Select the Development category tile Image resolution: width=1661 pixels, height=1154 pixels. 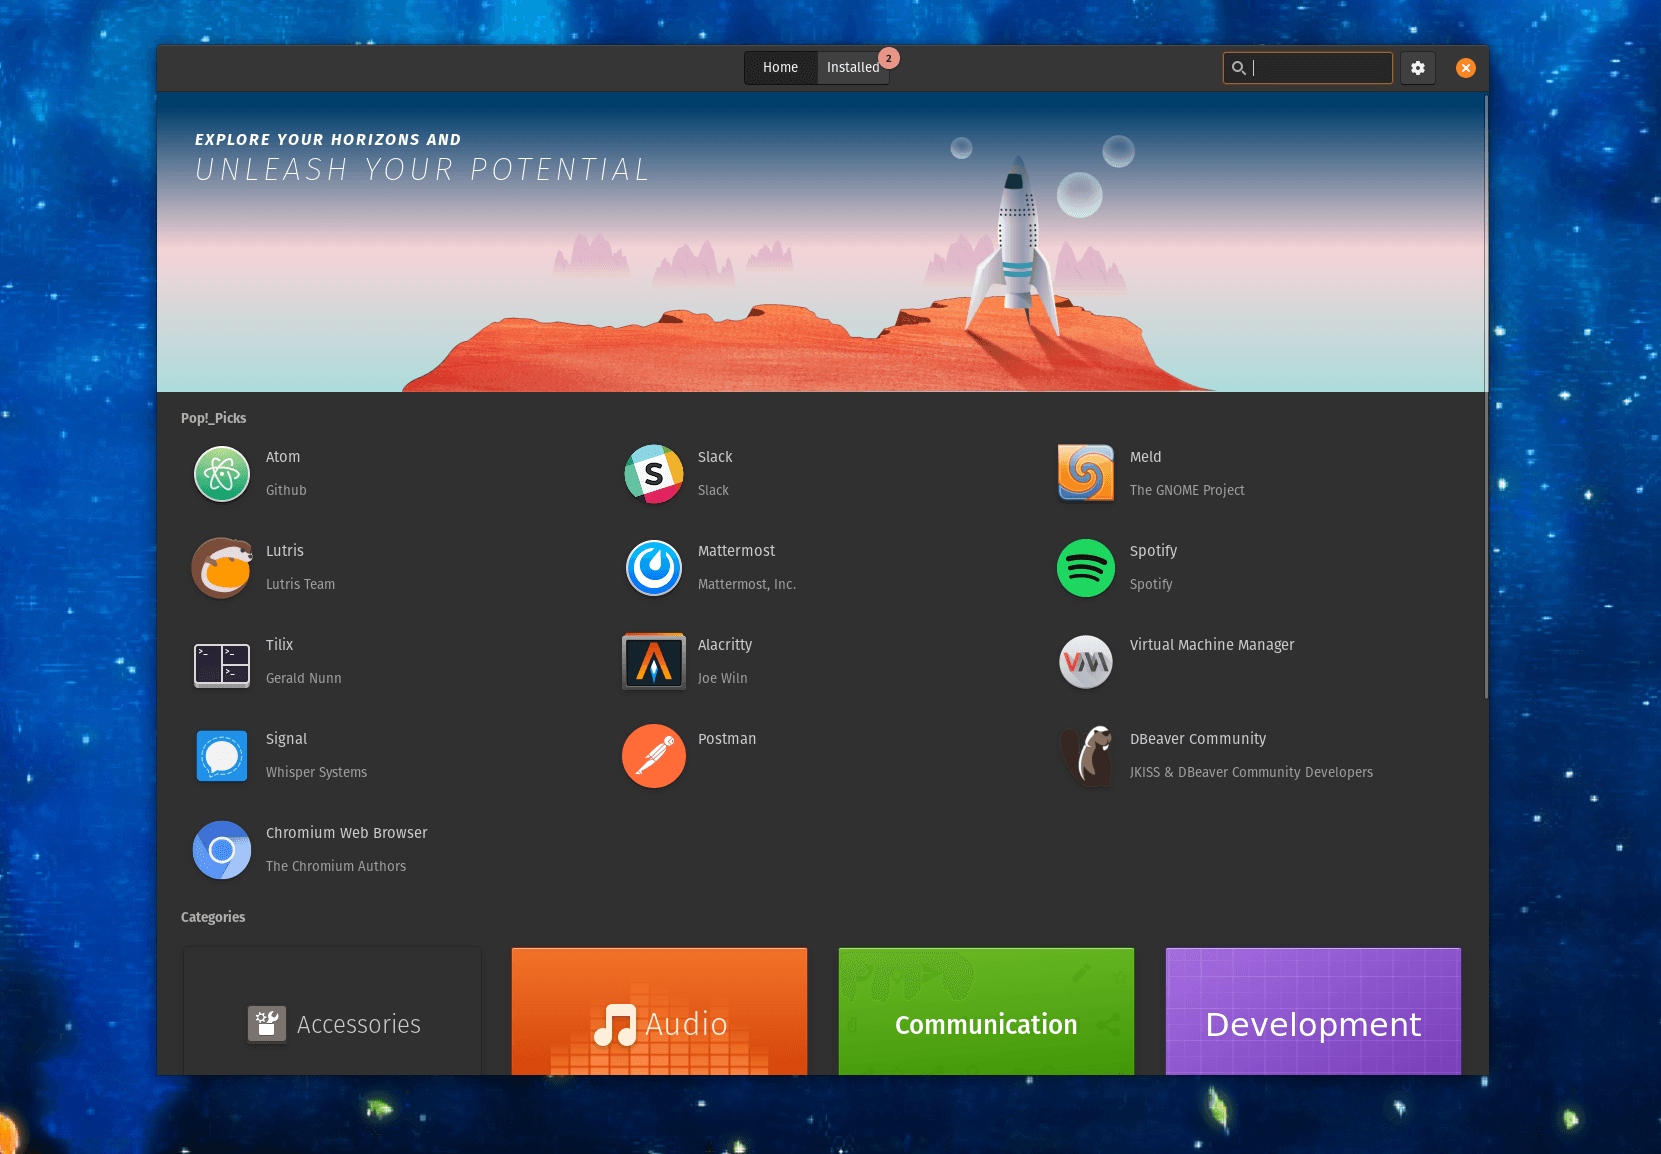1313,1012
